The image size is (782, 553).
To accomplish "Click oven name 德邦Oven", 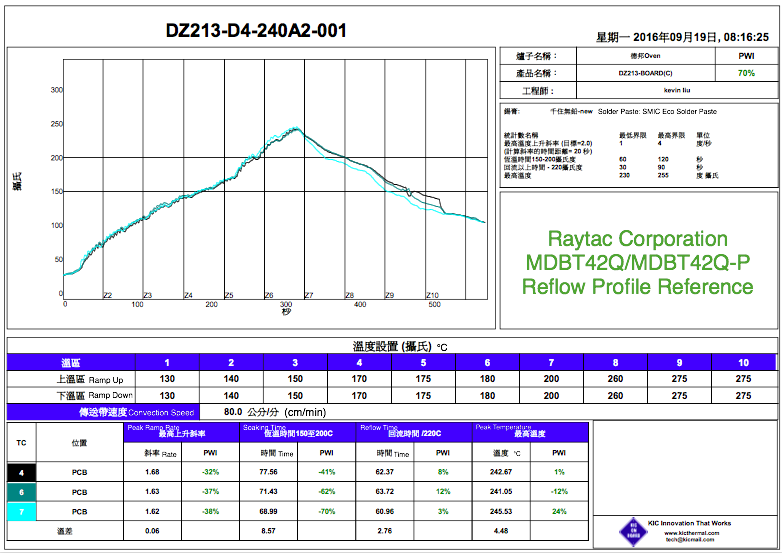I will click(645, 55).
